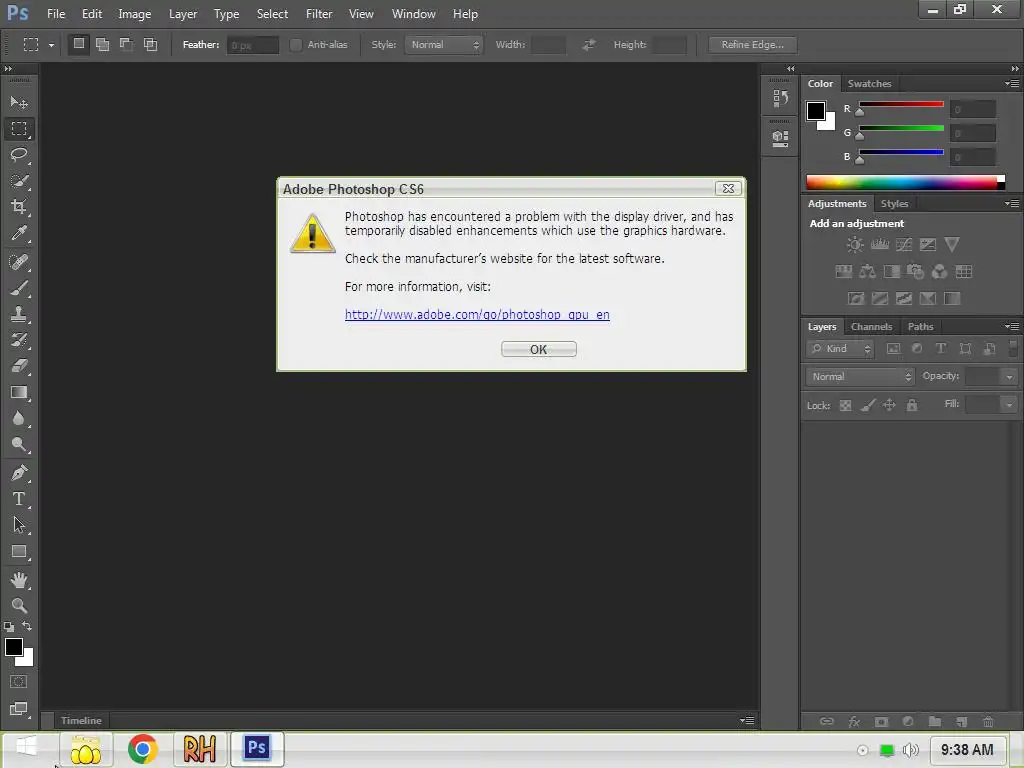Screen dimensions: 1024x768
Task: Open the File menu
Action: tap(56, 14)
